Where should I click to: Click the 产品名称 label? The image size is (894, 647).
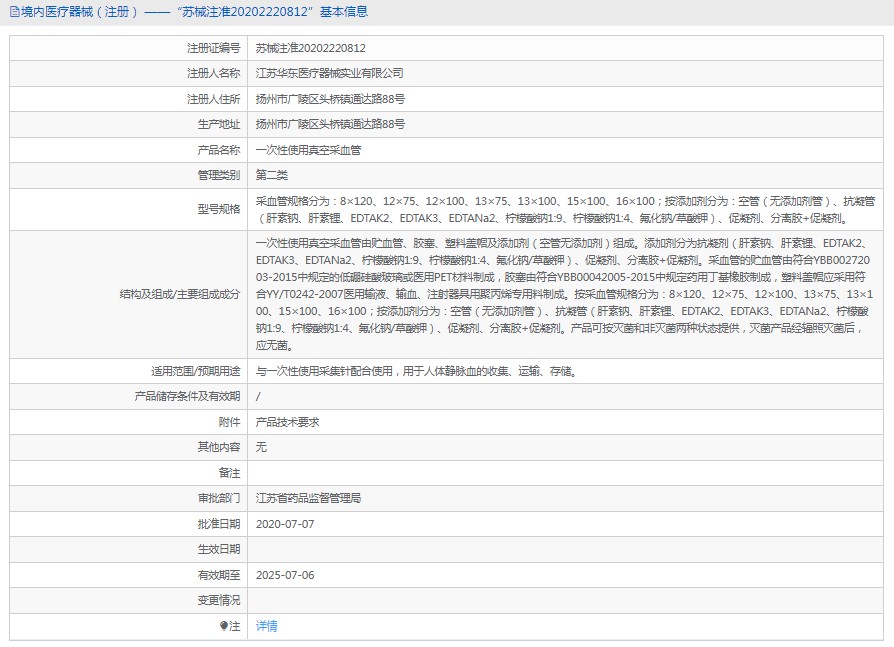219,150
